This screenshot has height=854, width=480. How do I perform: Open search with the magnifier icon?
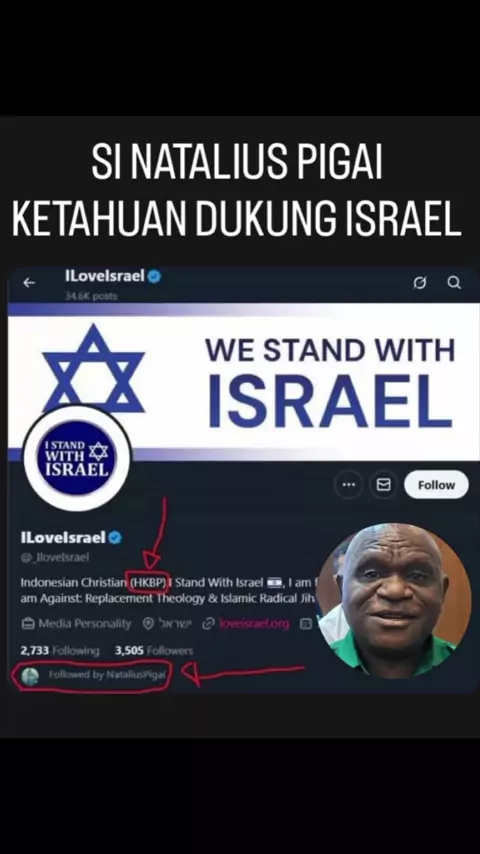click(x=454, y=282)
